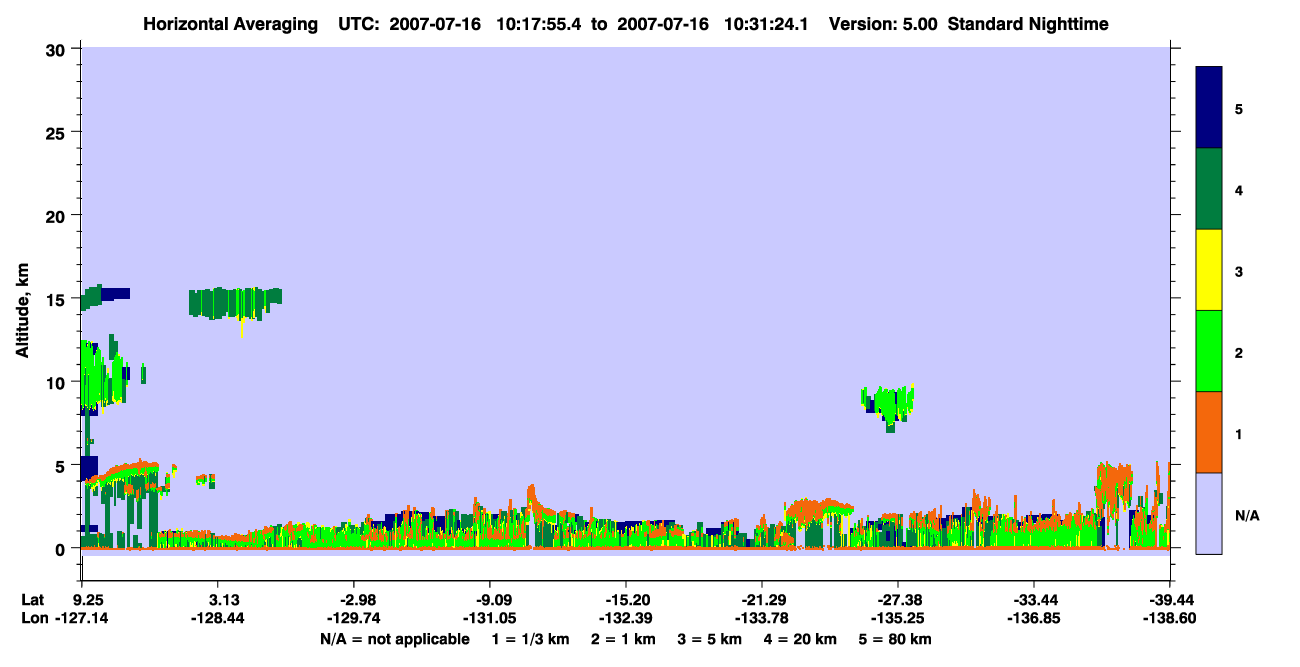Viewport: 1300px width, 667px height.
Task: Click the orange colorbar segment labeled 1
Action: pyautogui.click(x=1209, y=432)
